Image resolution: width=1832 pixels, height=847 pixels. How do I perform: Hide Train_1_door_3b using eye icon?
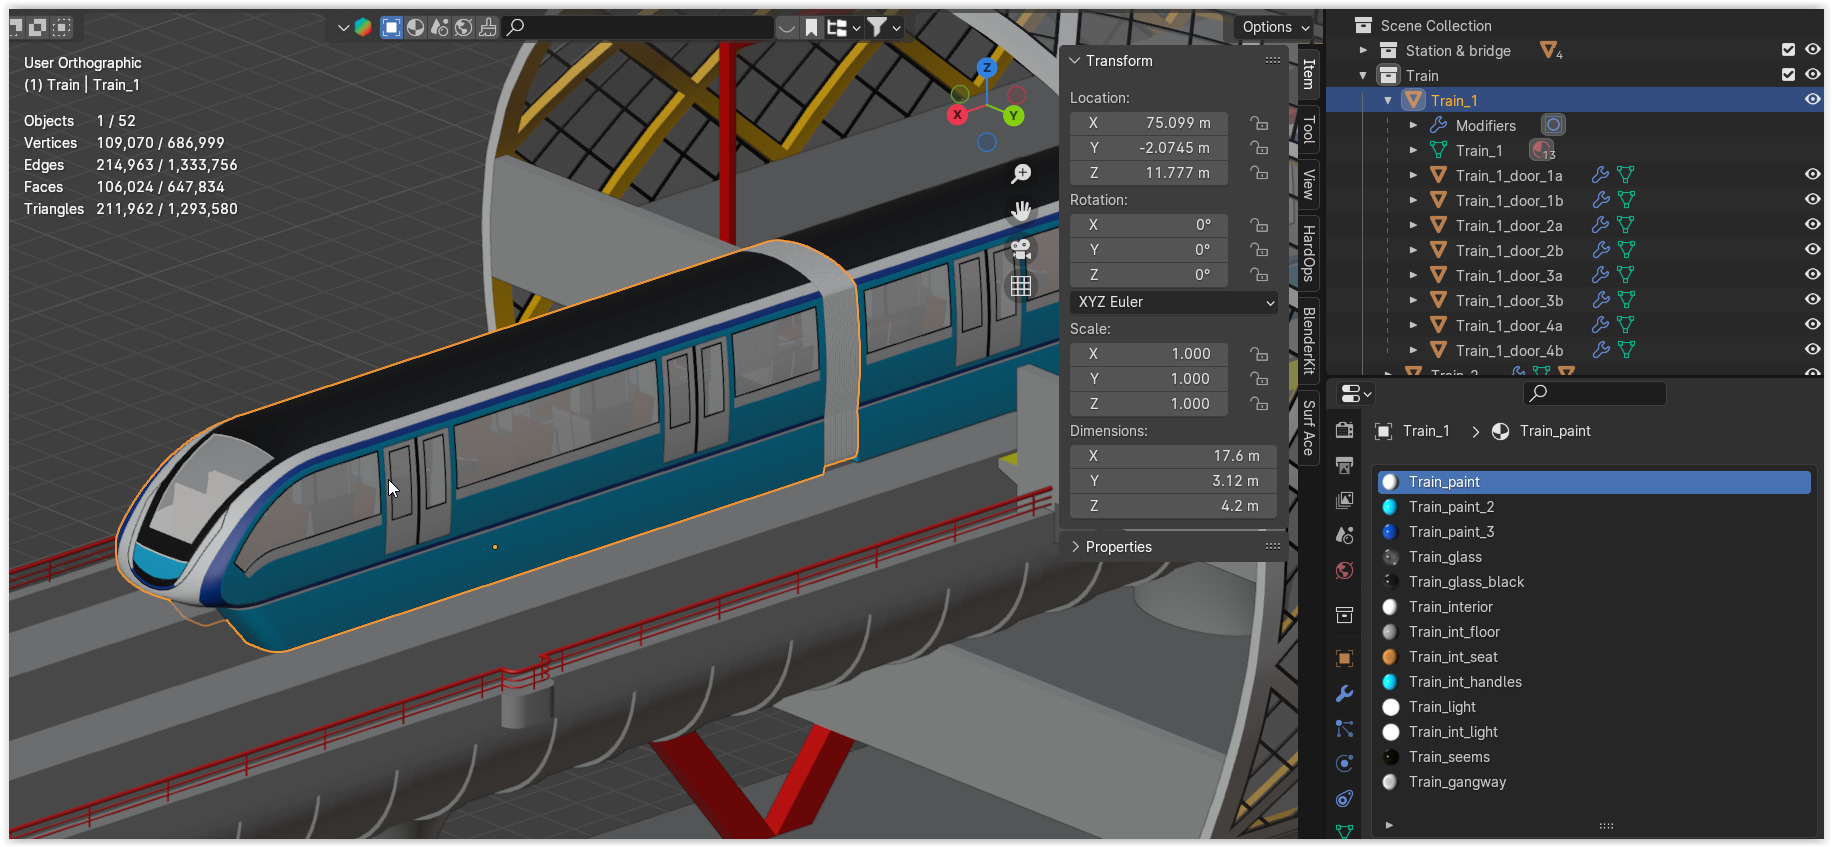point(1812,300)
